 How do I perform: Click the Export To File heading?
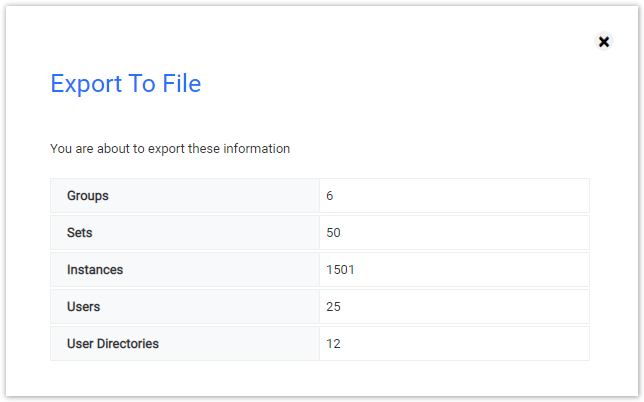pos(126,84)
